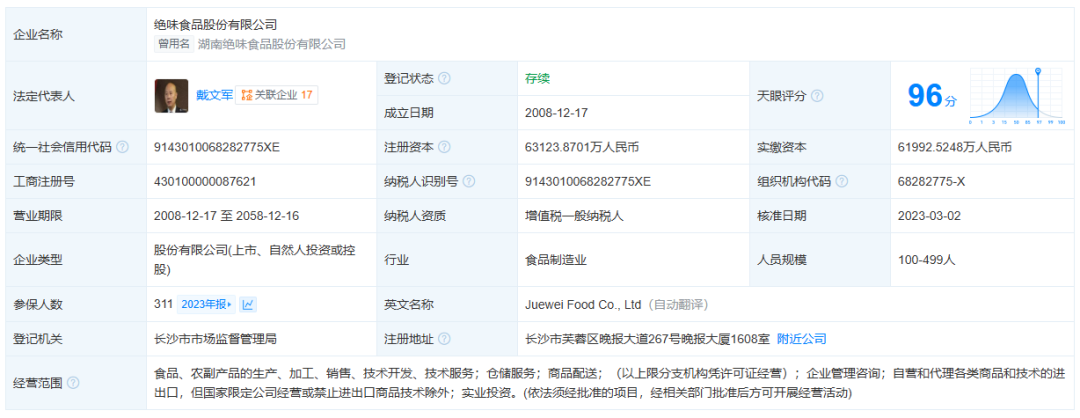This screenshot has height=418, width=1080.
Task: Select former name 湖南绝味食品股份有限公司
Action: click(x=271, y=45)
